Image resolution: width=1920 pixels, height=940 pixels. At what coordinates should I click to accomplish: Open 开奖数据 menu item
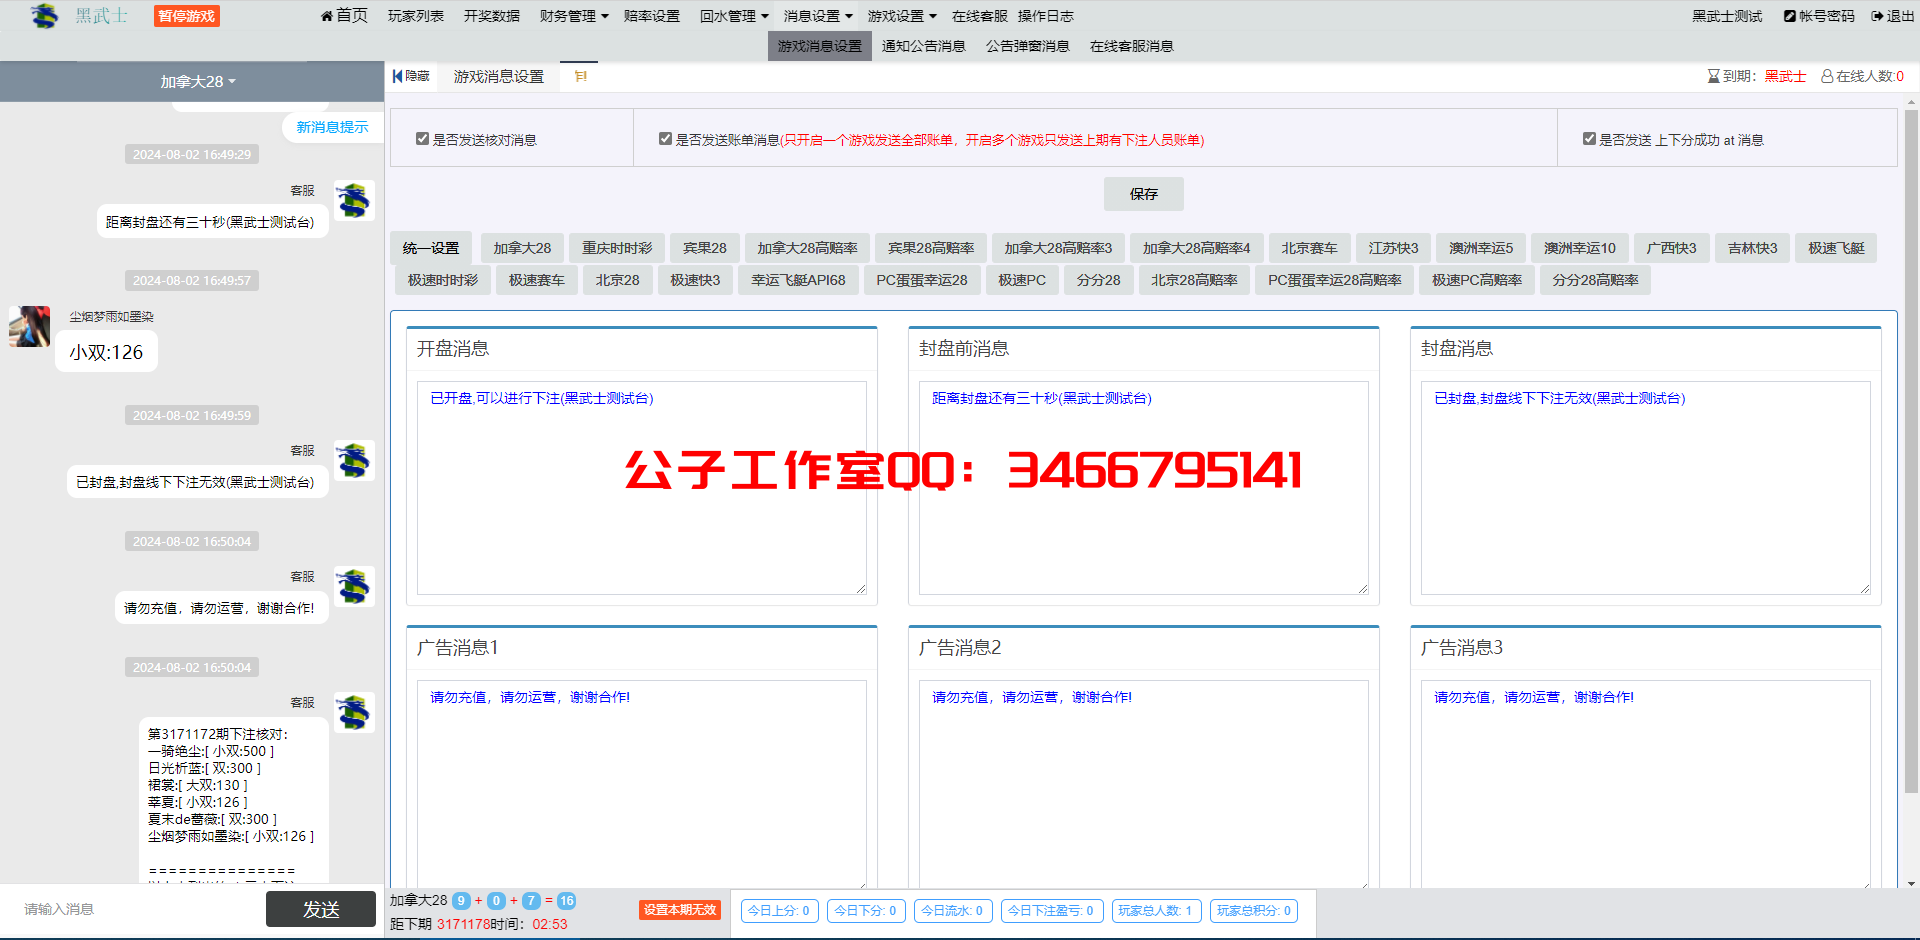tap(492, 16)
